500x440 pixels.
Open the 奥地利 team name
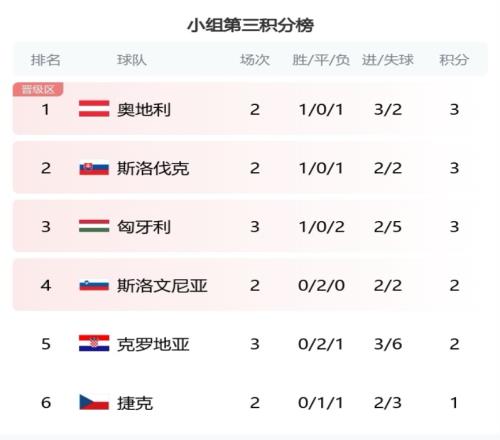click(144, 110)
